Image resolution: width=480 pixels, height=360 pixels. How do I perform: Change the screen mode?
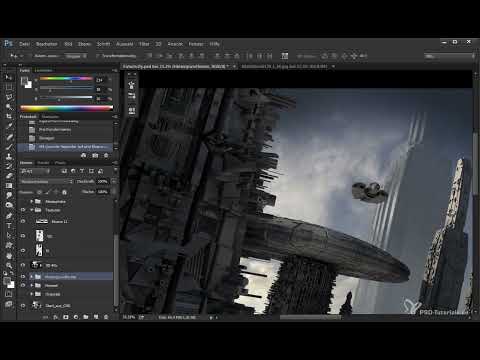9,304
